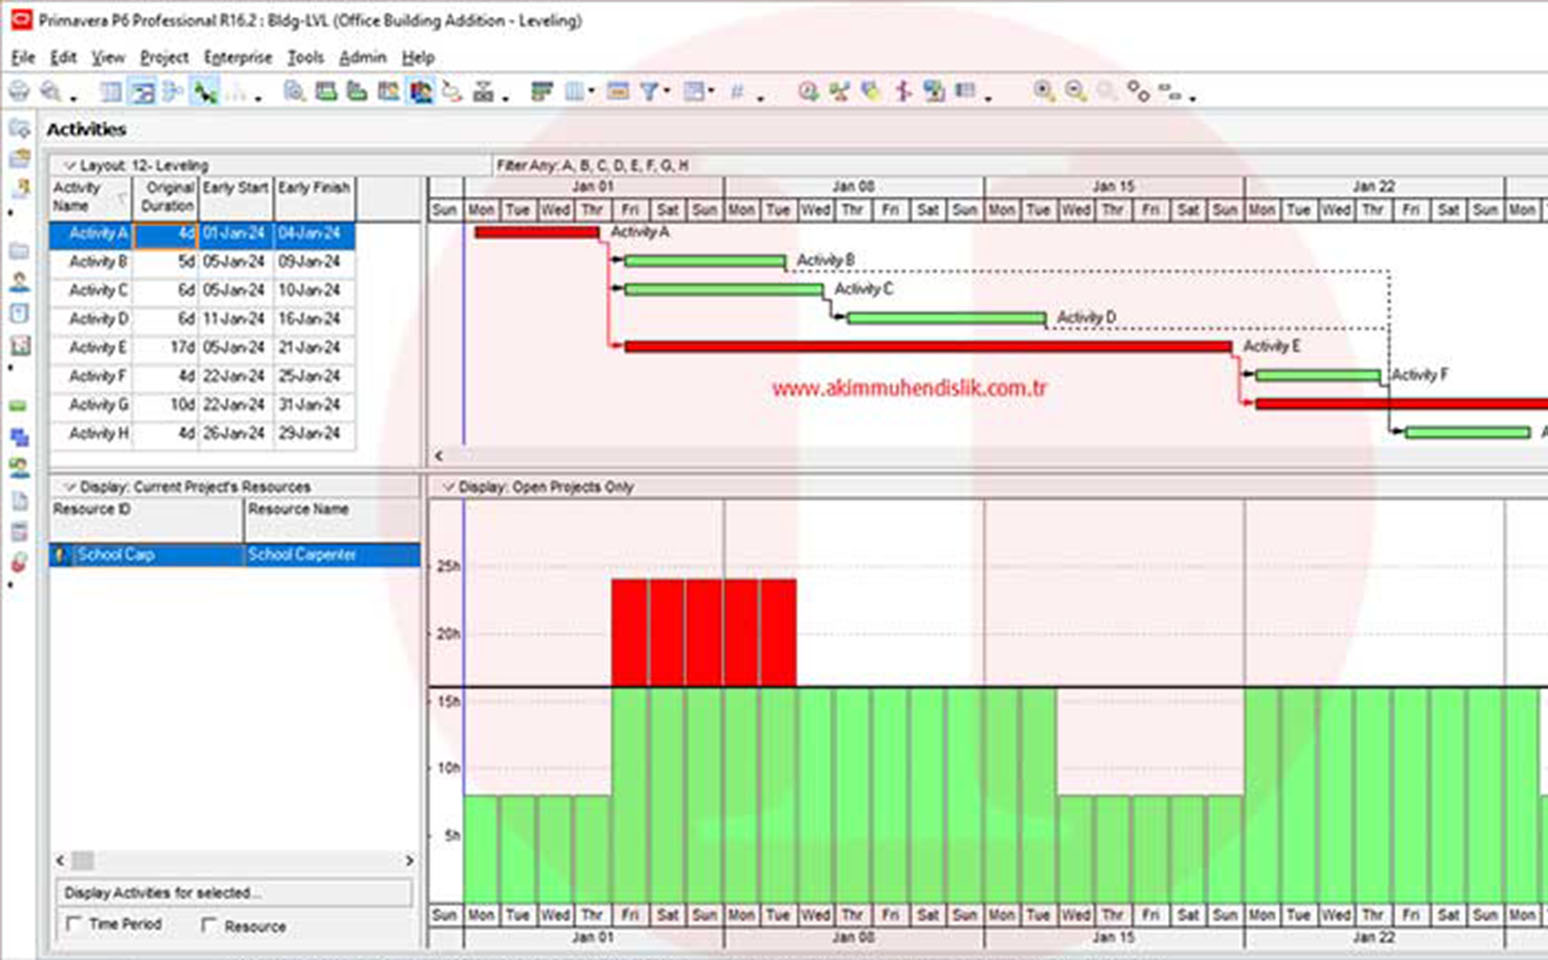Click the 17d Original Duration cell
The image size is (1548, 960).
[x=166, y=348]
